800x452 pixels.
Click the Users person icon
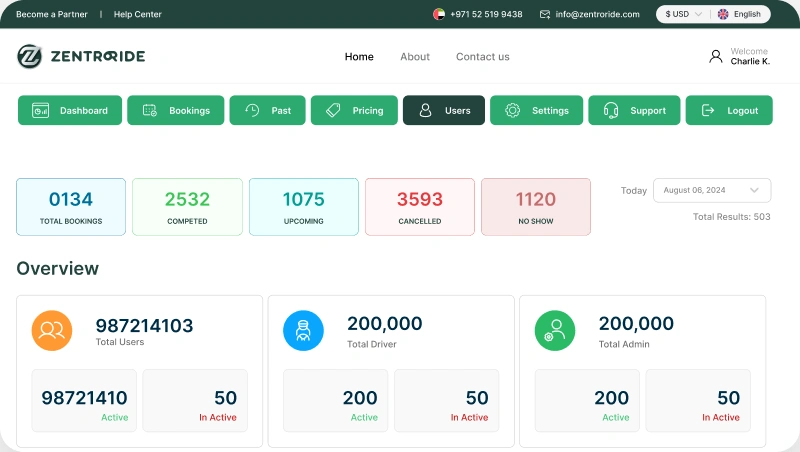426,110
